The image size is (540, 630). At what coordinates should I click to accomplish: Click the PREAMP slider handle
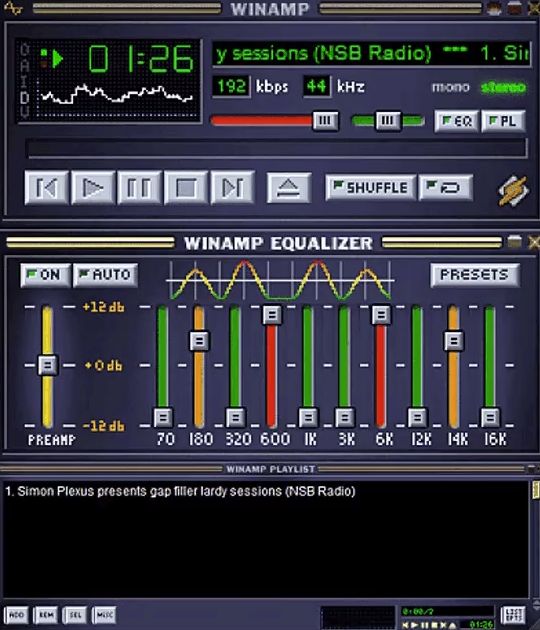[48, 365]
